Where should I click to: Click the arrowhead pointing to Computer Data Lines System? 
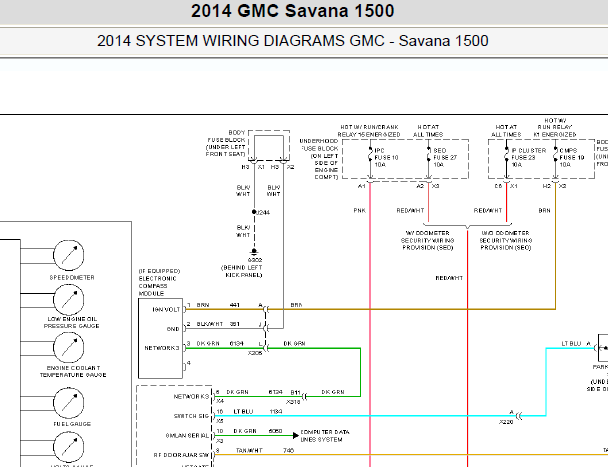pos(295,435)
